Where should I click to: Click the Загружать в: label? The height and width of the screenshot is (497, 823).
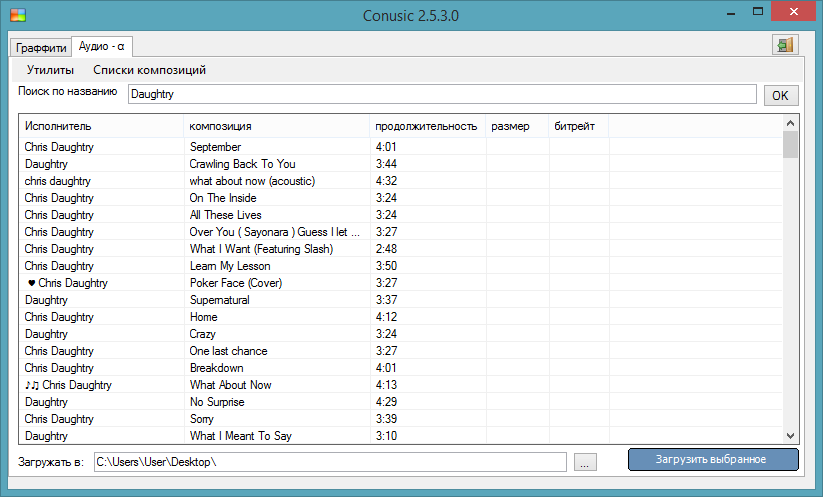[51, 462]
